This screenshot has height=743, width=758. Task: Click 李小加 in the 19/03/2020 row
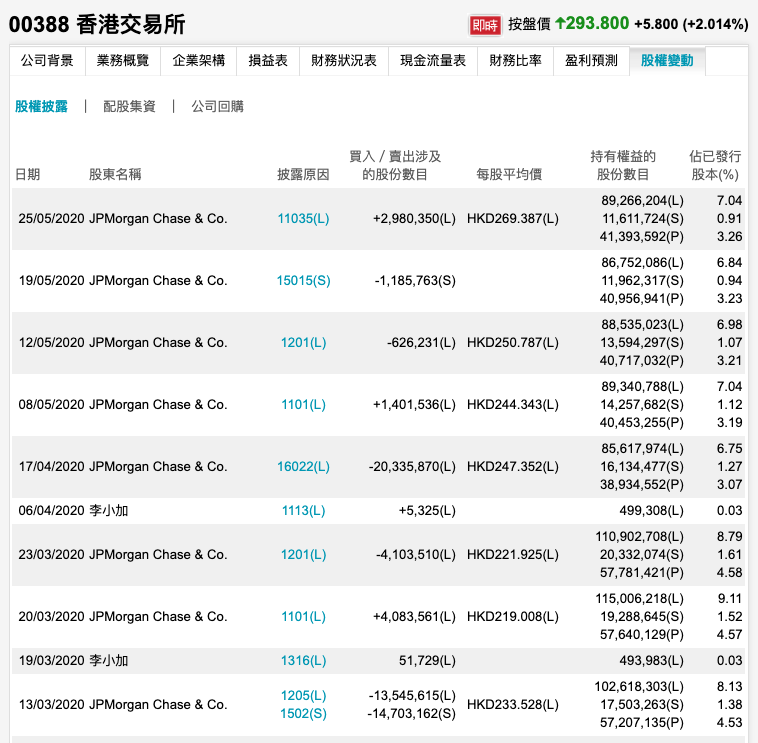coord(109,660)
